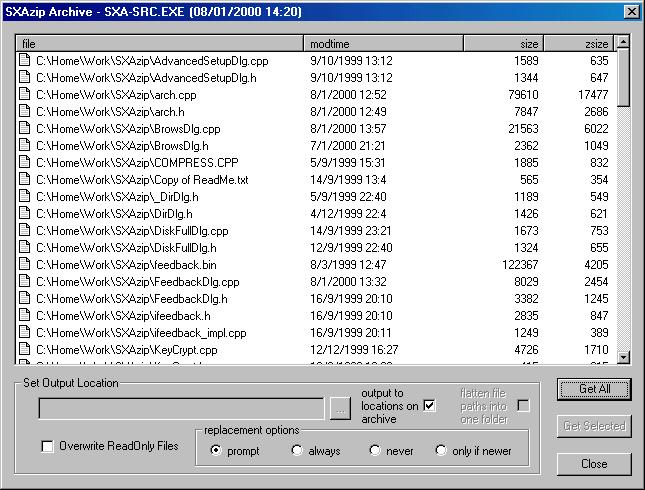Select row C:\Home\Work\SXAzip\BrowsDlg.cpp
The height and width of the screenshot is (490, 645).
128,129
